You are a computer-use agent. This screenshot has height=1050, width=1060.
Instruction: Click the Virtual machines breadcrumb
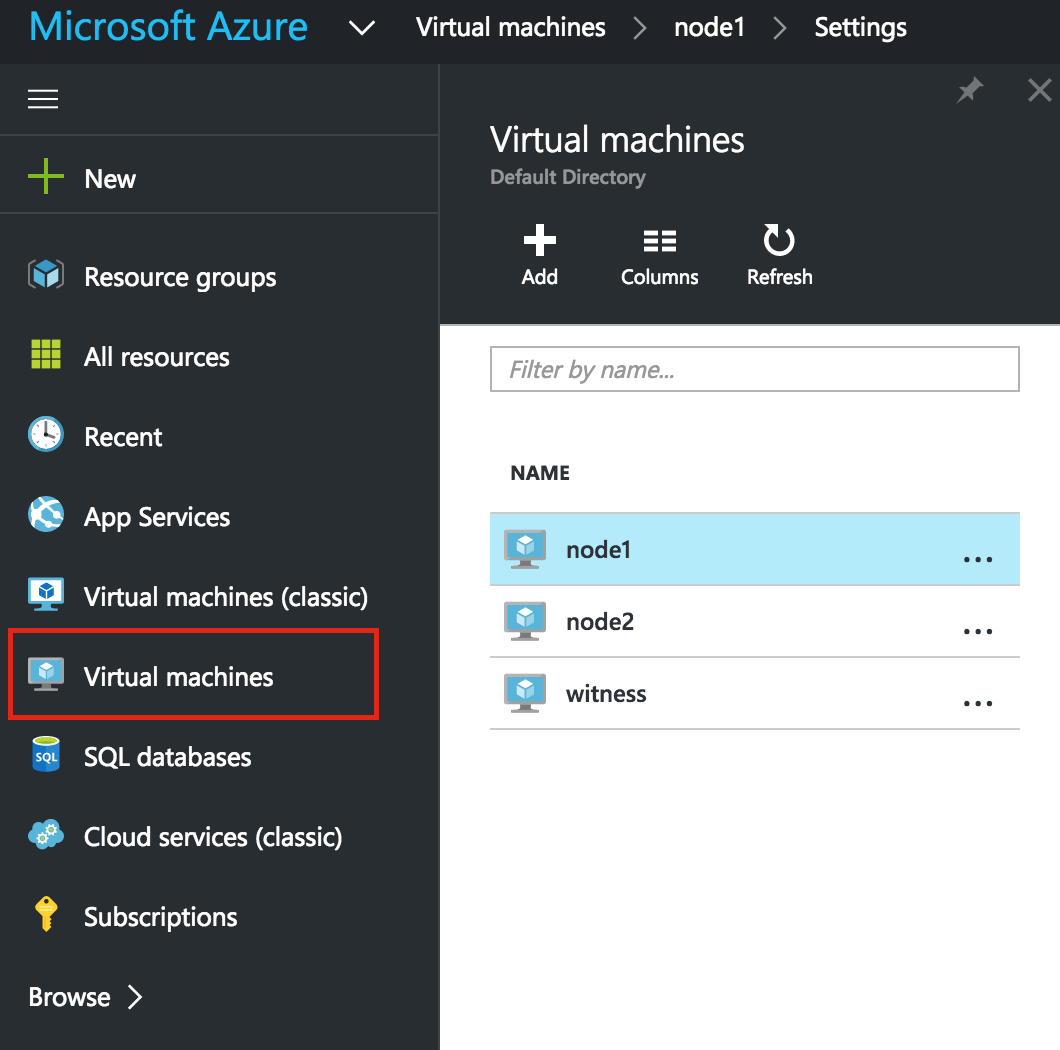point(510,28)
